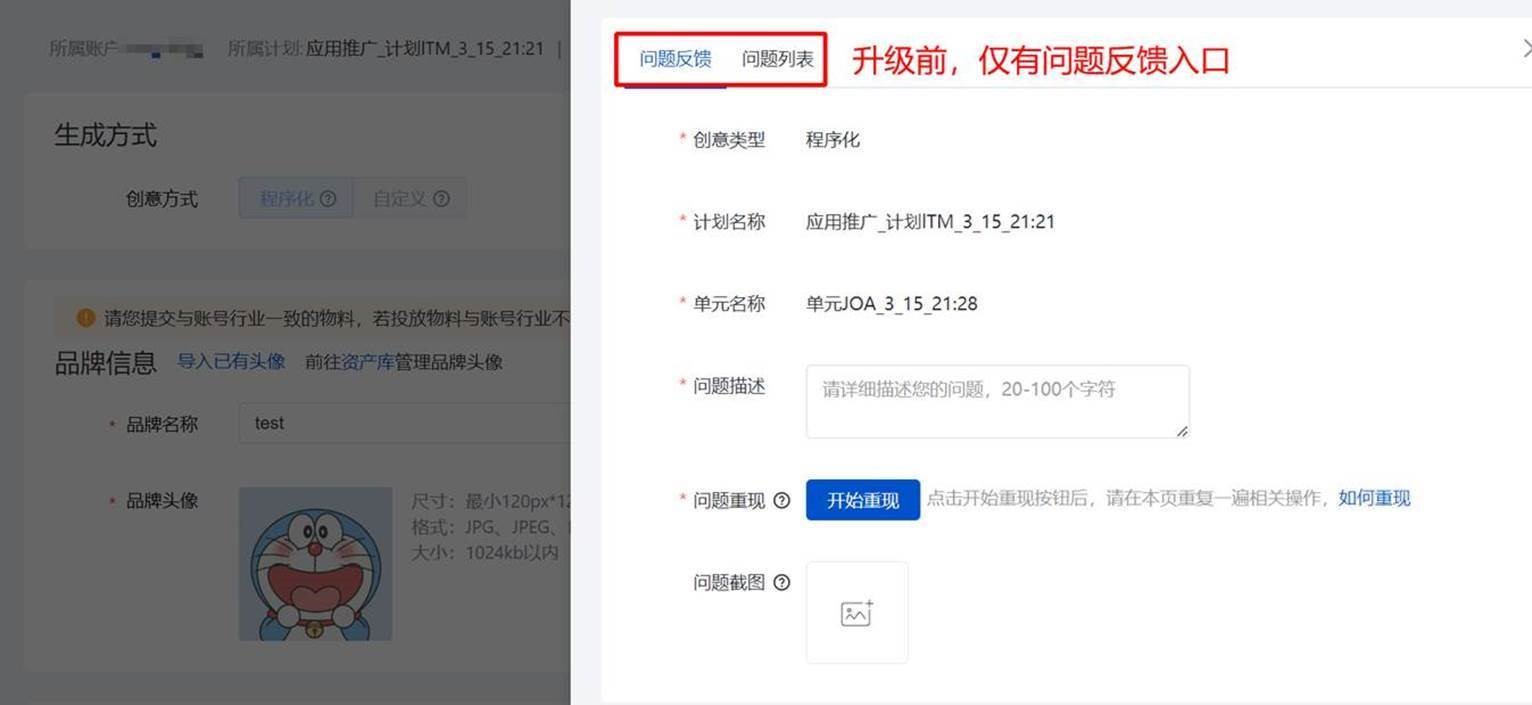The width and height of the screenshot is (1532, 705).
Task: Open the 问题列表 tab
Action: (x=777, y=59)
